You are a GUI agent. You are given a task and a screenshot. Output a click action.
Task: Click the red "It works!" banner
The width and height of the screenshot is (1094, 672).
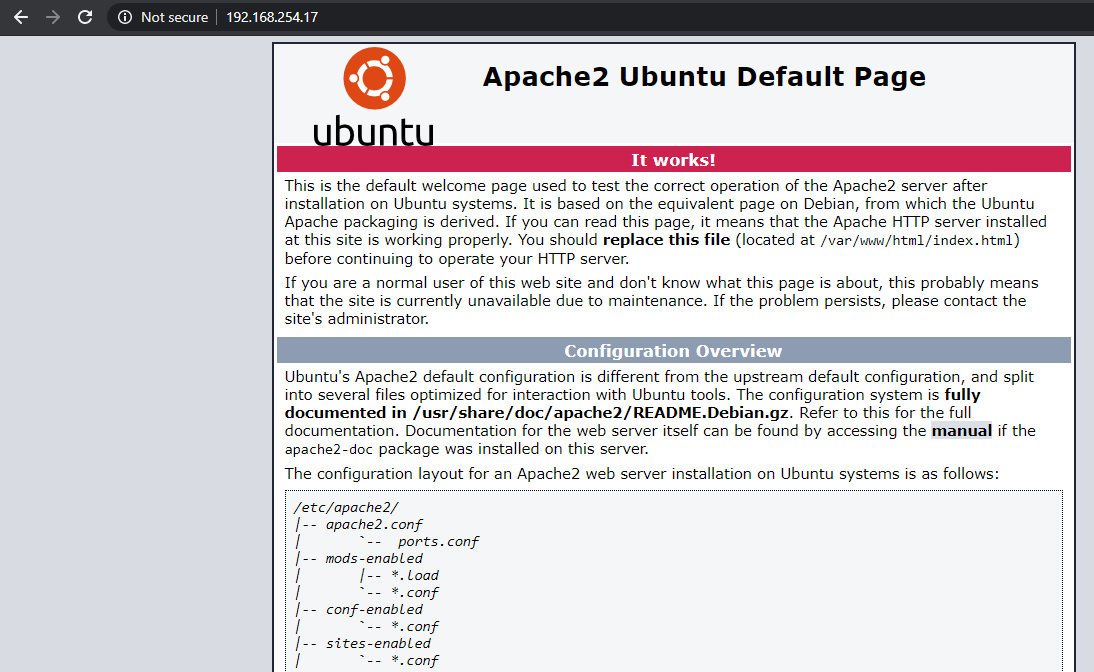coord(673,160)
